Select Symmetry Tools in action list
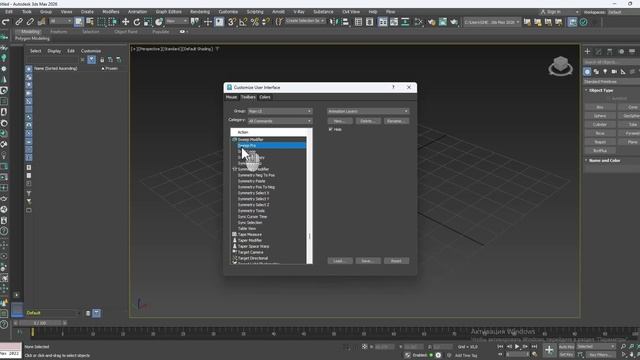The height and width of the screenshot is (360, 640). (x=251, y=211)
